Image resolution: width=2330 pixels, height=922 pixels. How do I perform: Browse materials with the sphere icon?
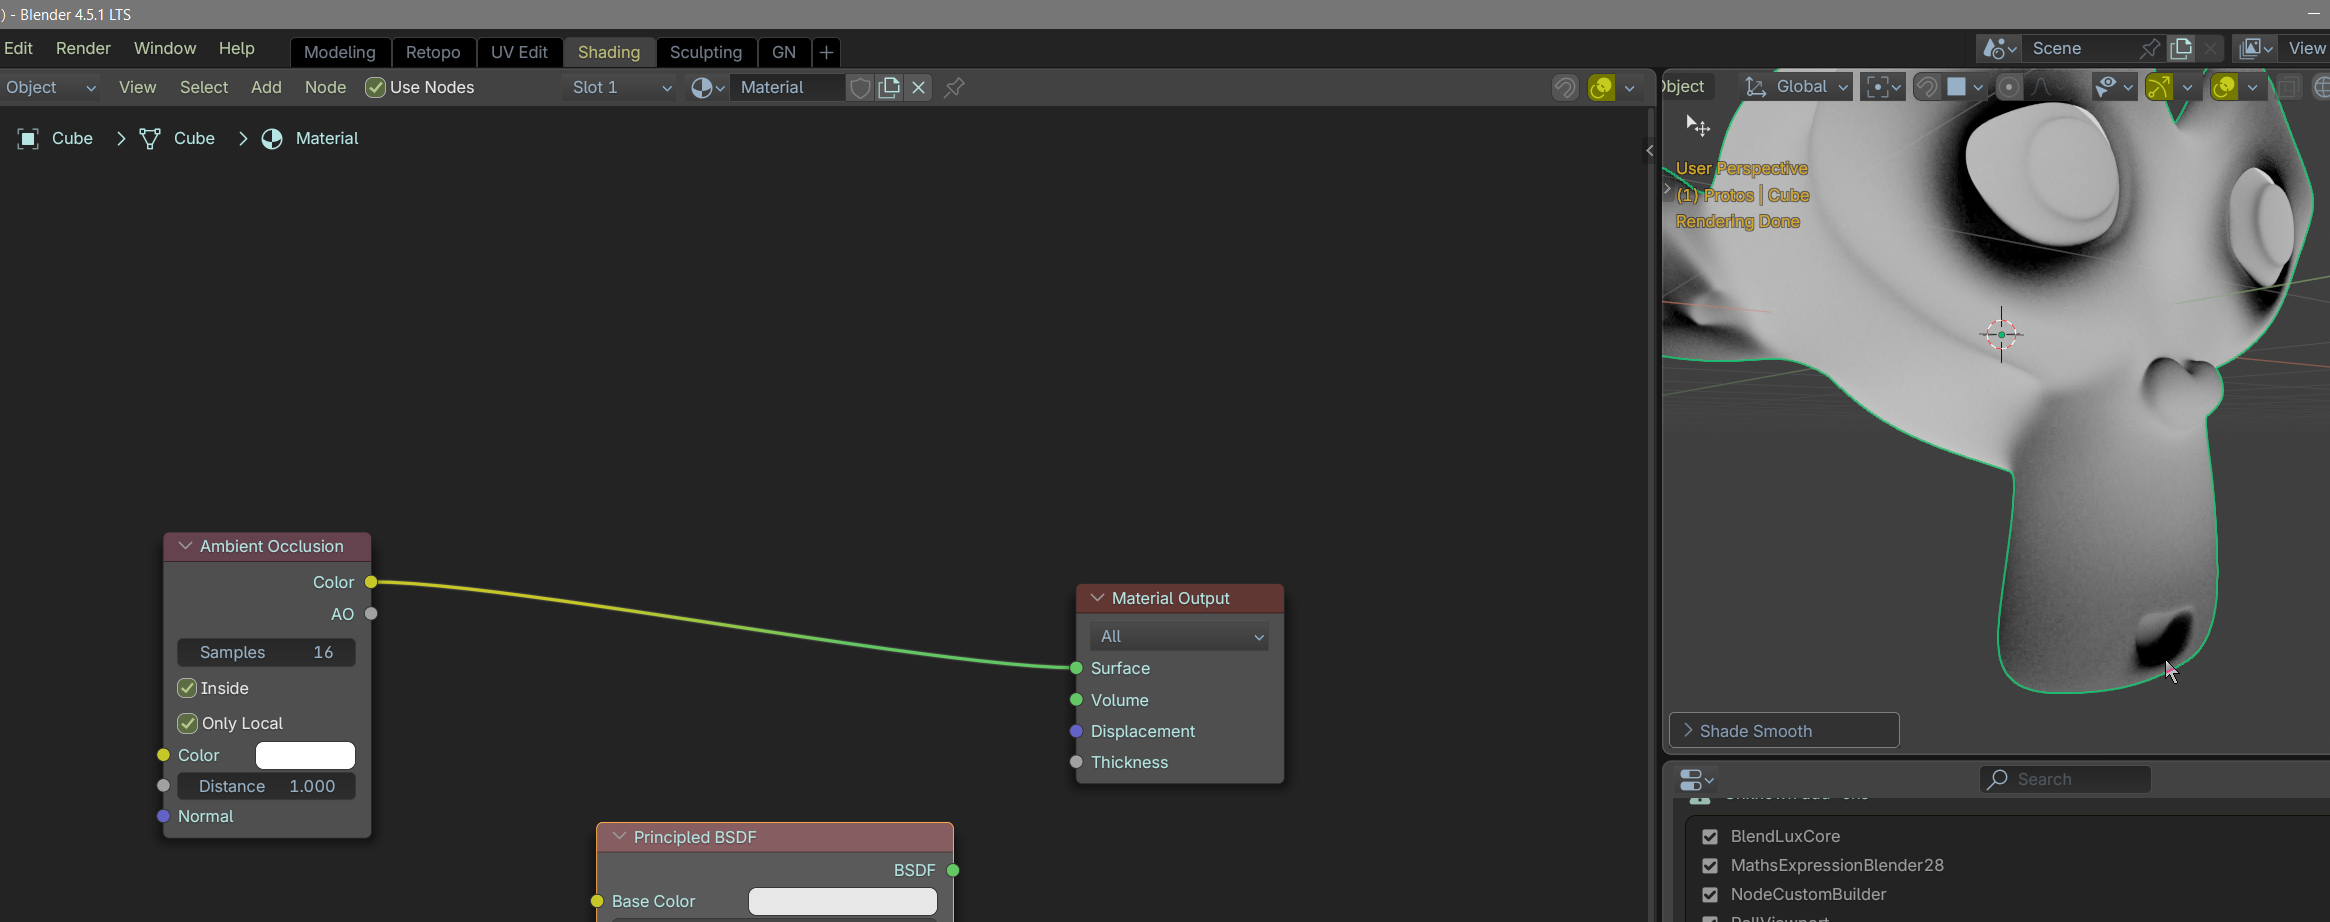pos(707,88)
